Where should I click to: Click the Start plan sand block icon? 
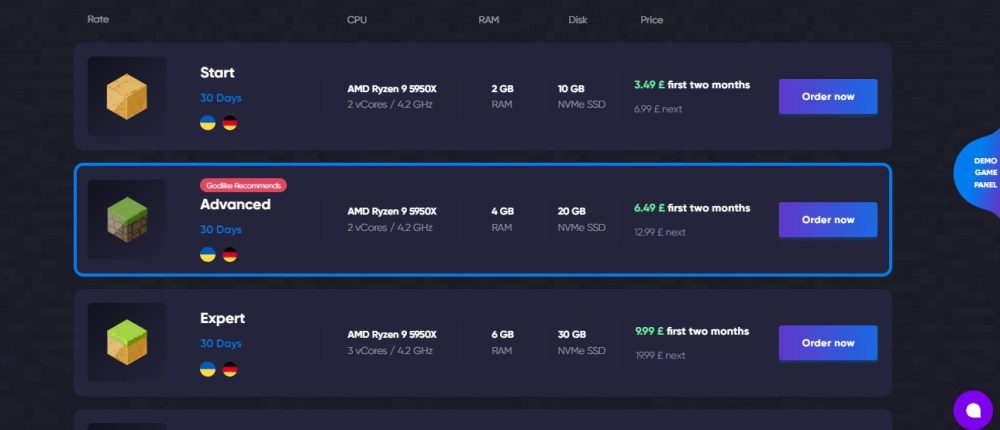coord(127,96)
